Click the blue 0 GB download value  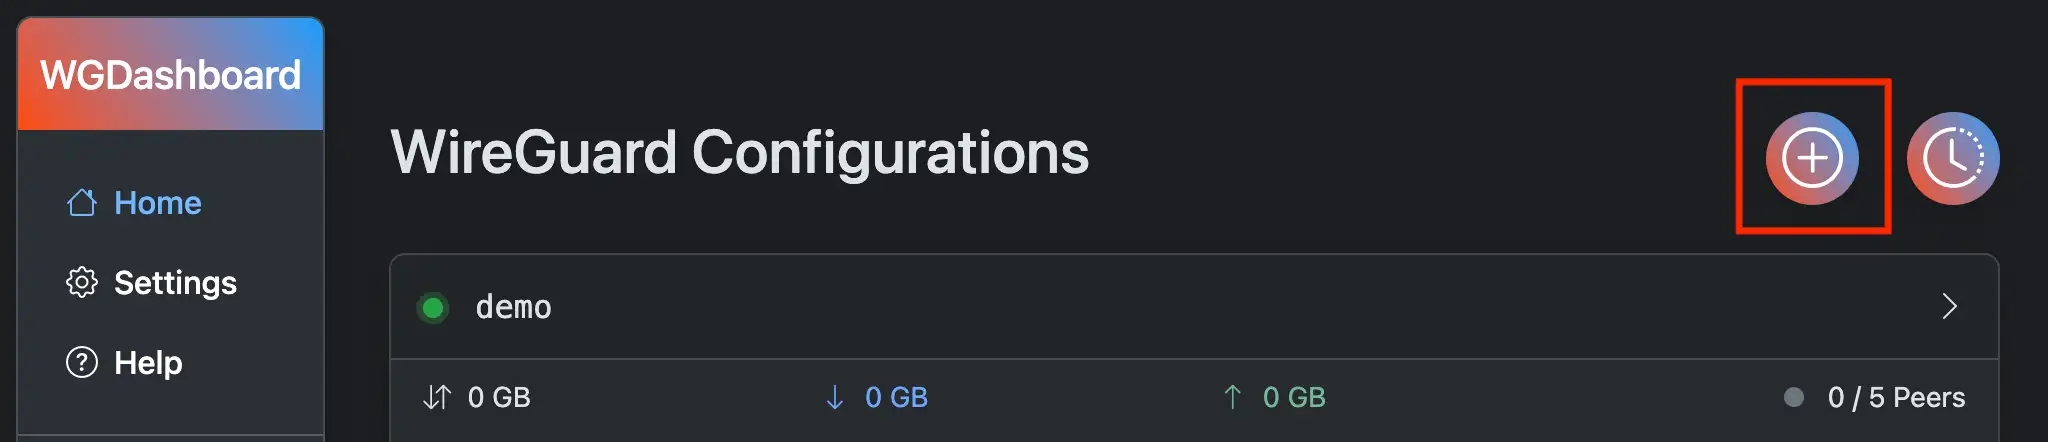pos(896,397)
